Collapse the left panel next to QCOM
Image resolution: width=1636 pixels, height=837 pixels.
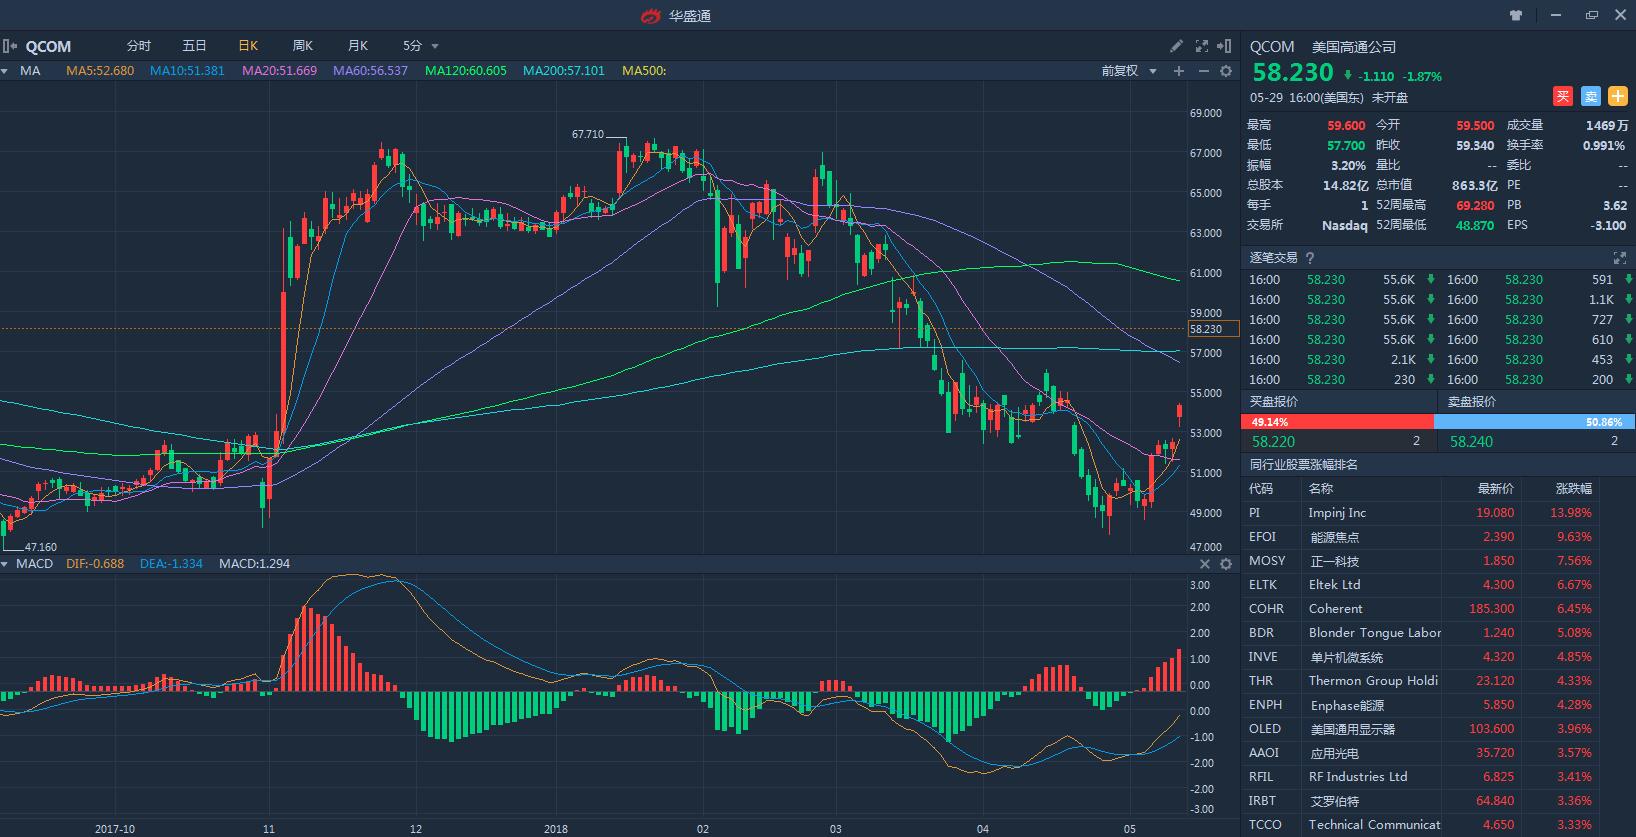click(x=10, y=46)
